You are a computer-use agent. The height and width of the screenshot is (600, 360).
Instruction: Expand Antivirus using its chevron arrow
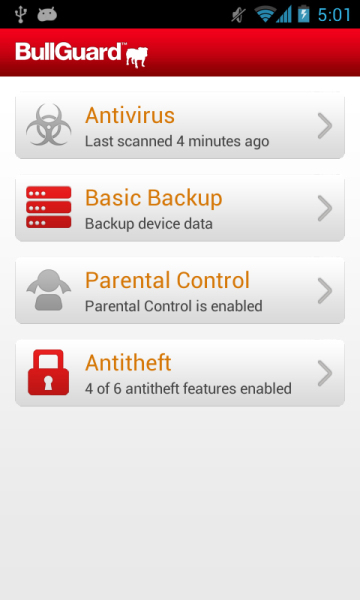click(325, 126)
